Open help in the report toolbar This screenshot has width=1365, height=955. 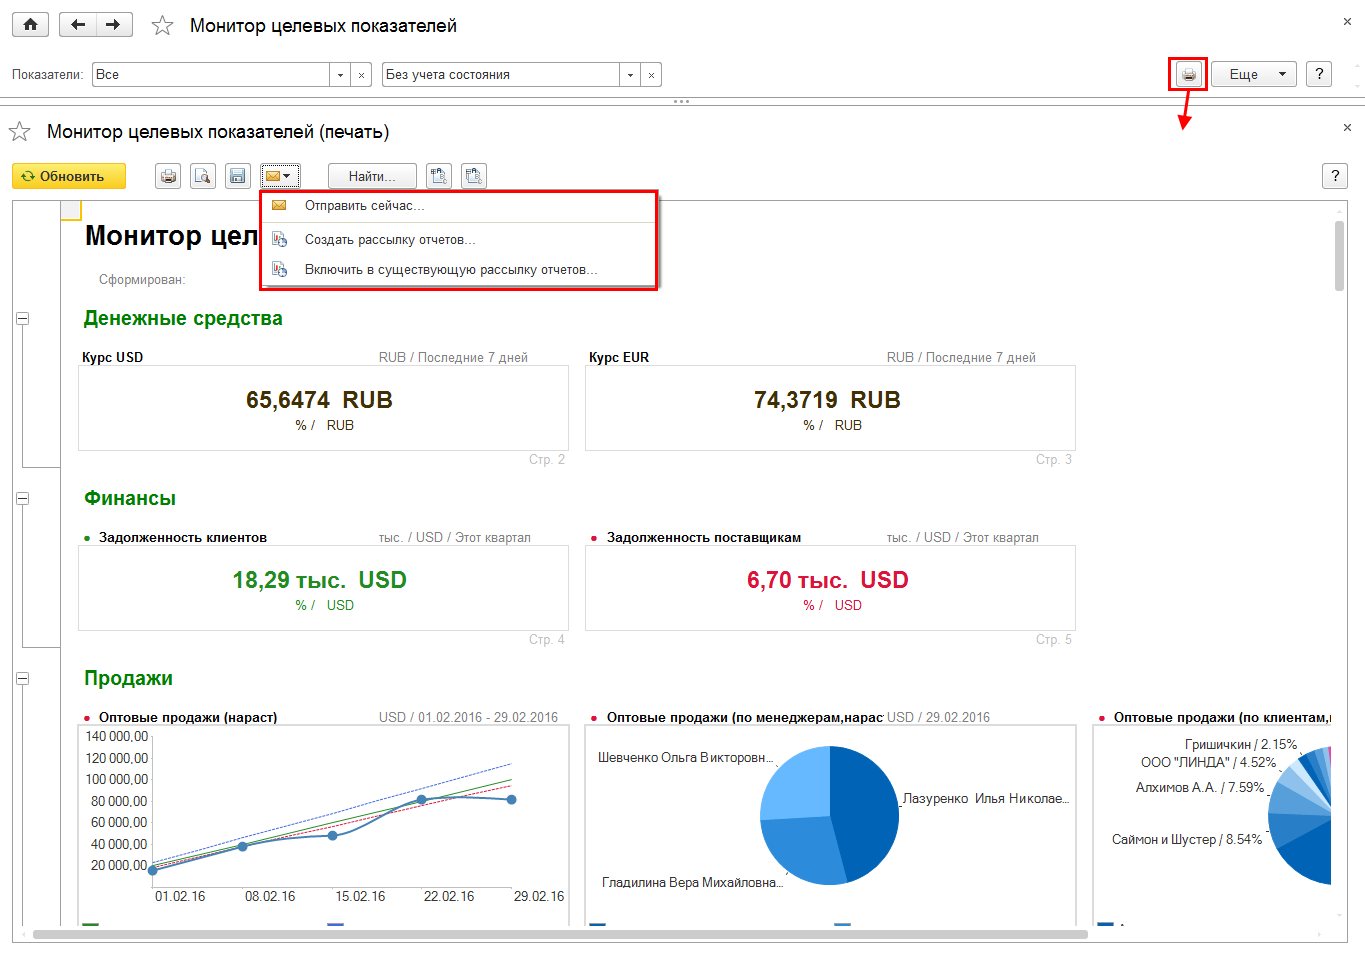tap(1335, 176)
